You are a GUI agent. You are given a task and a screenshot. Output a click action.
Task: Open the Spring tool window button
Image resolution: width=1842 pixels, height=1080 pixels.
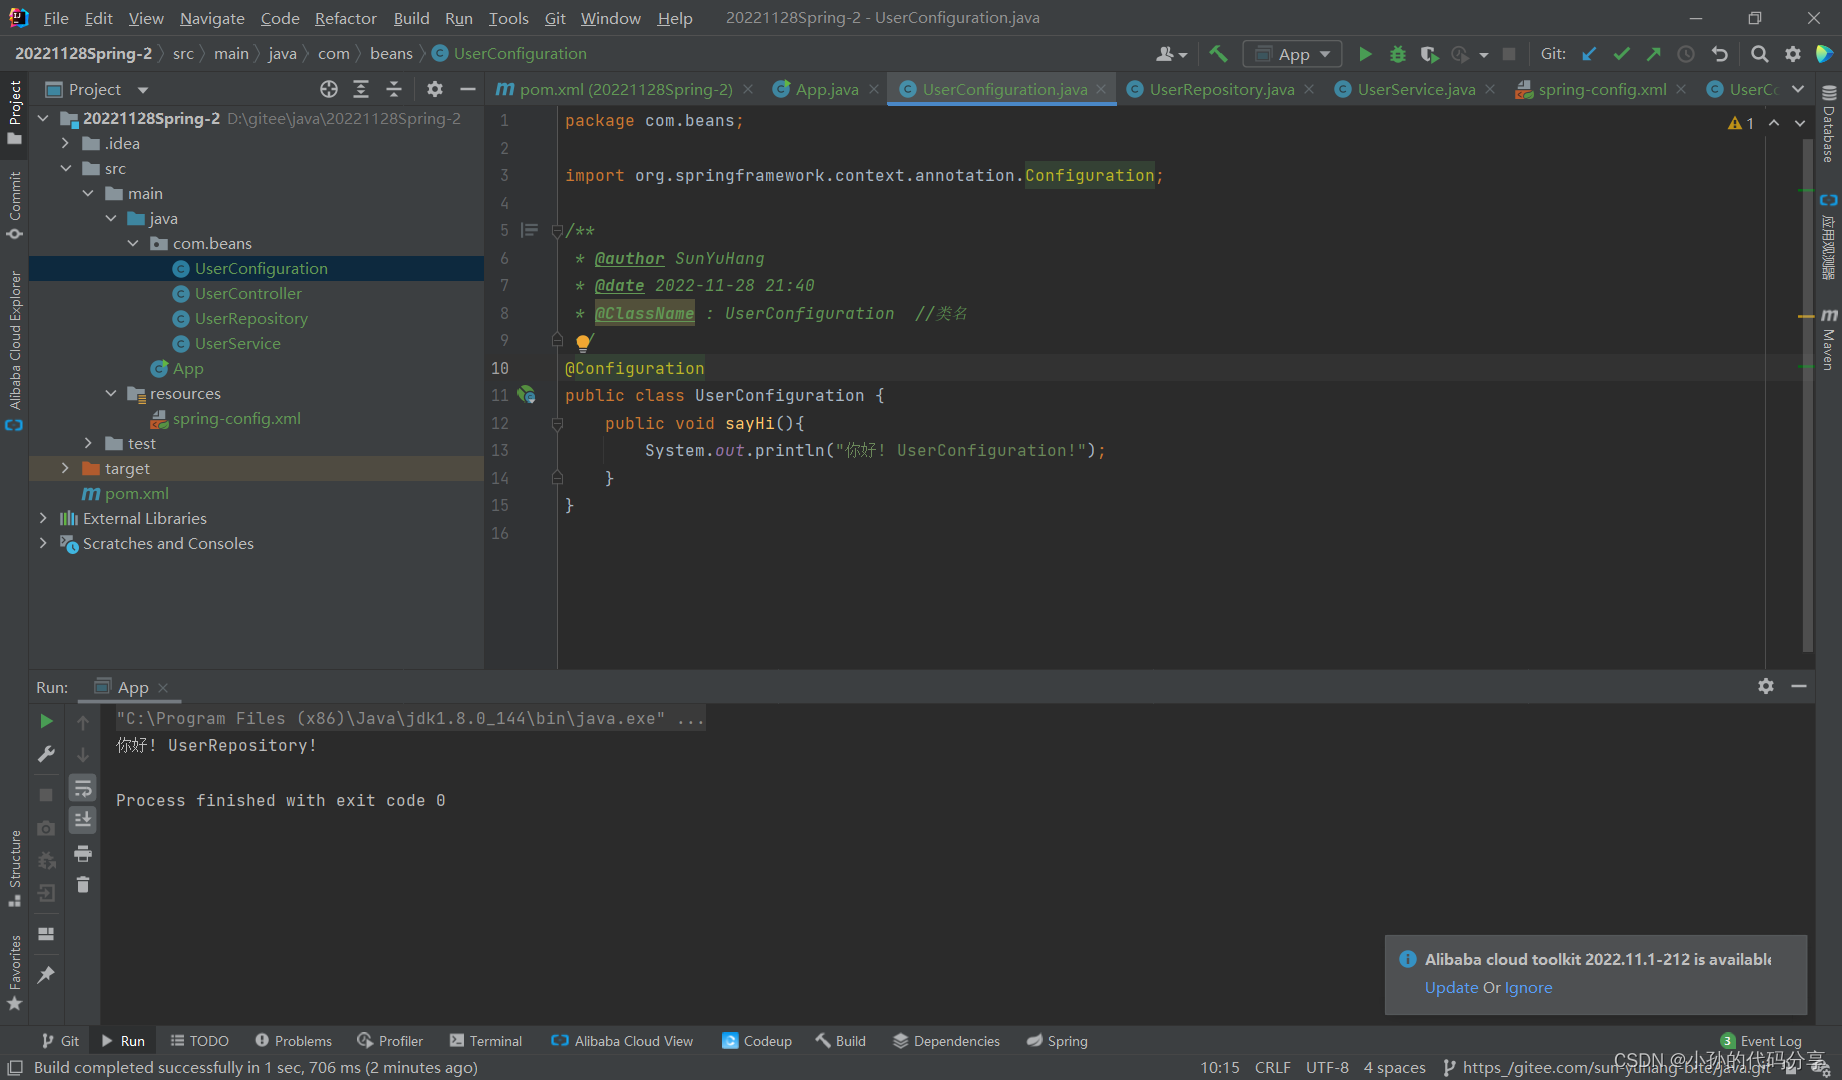[1057, 1041]
